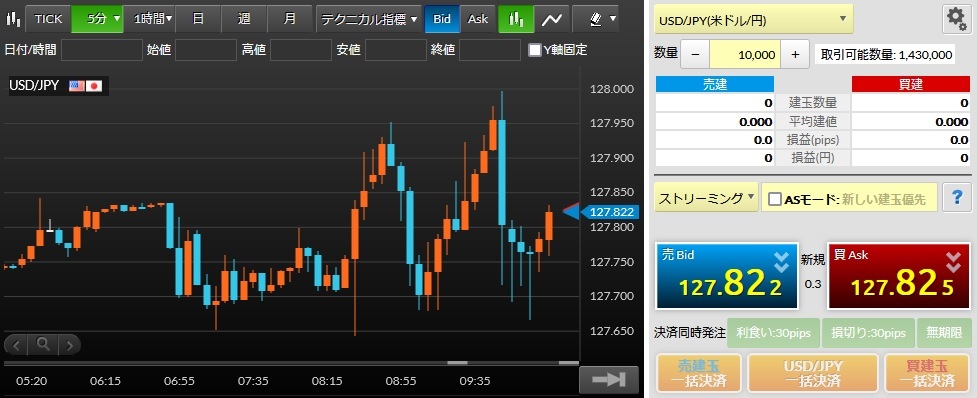Check the ASモード checkbox
The width and height of the screenshot is (977, 398).
pos(774,199)
